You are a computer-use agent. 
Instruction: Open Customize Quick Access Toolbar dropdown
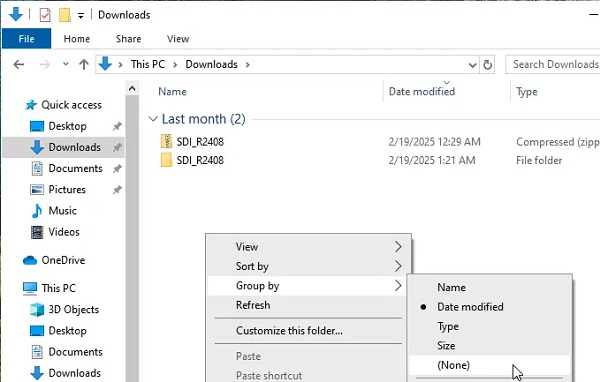81,15
